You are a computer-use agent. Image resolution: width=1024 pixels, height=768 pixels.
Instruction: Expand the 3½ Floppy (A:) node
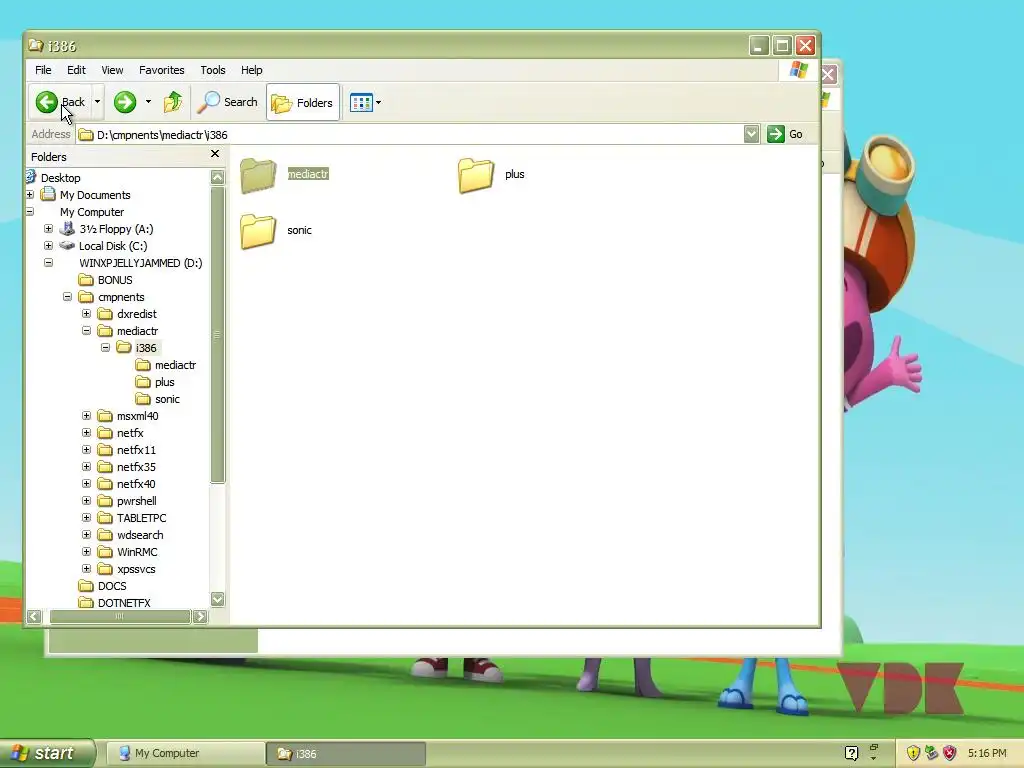(48, 229)
